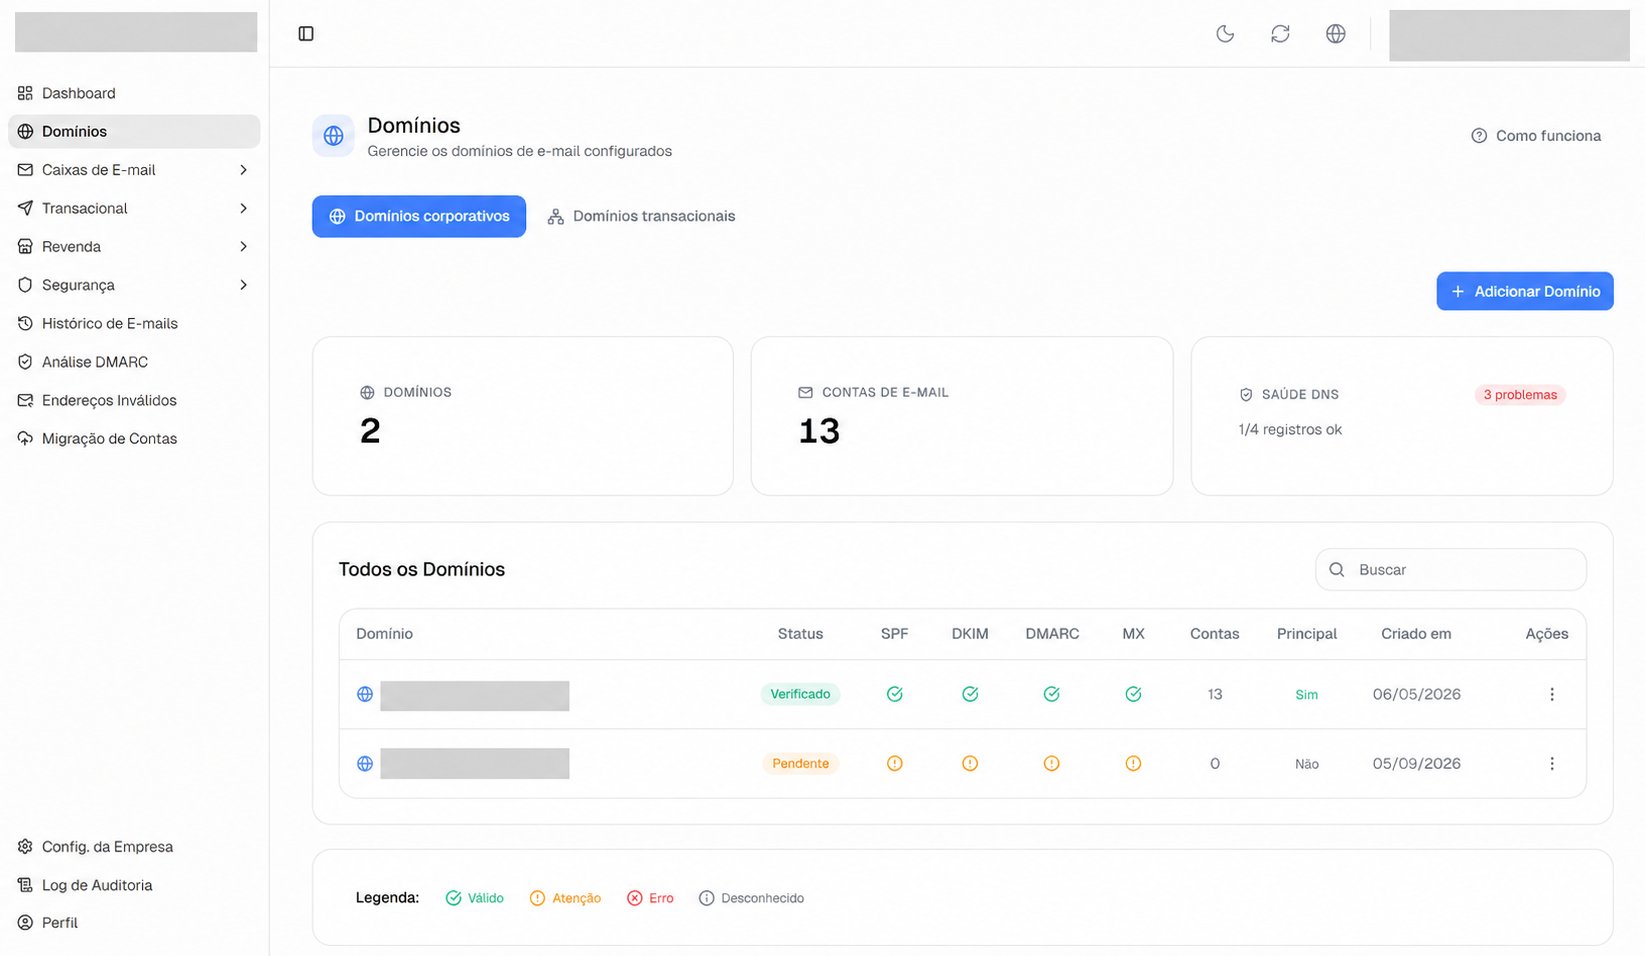The height and width of the screenshot is (956, 1645).
Task: Expand Caixas de E-mail submenu chevron
Action: coord(243,170)
